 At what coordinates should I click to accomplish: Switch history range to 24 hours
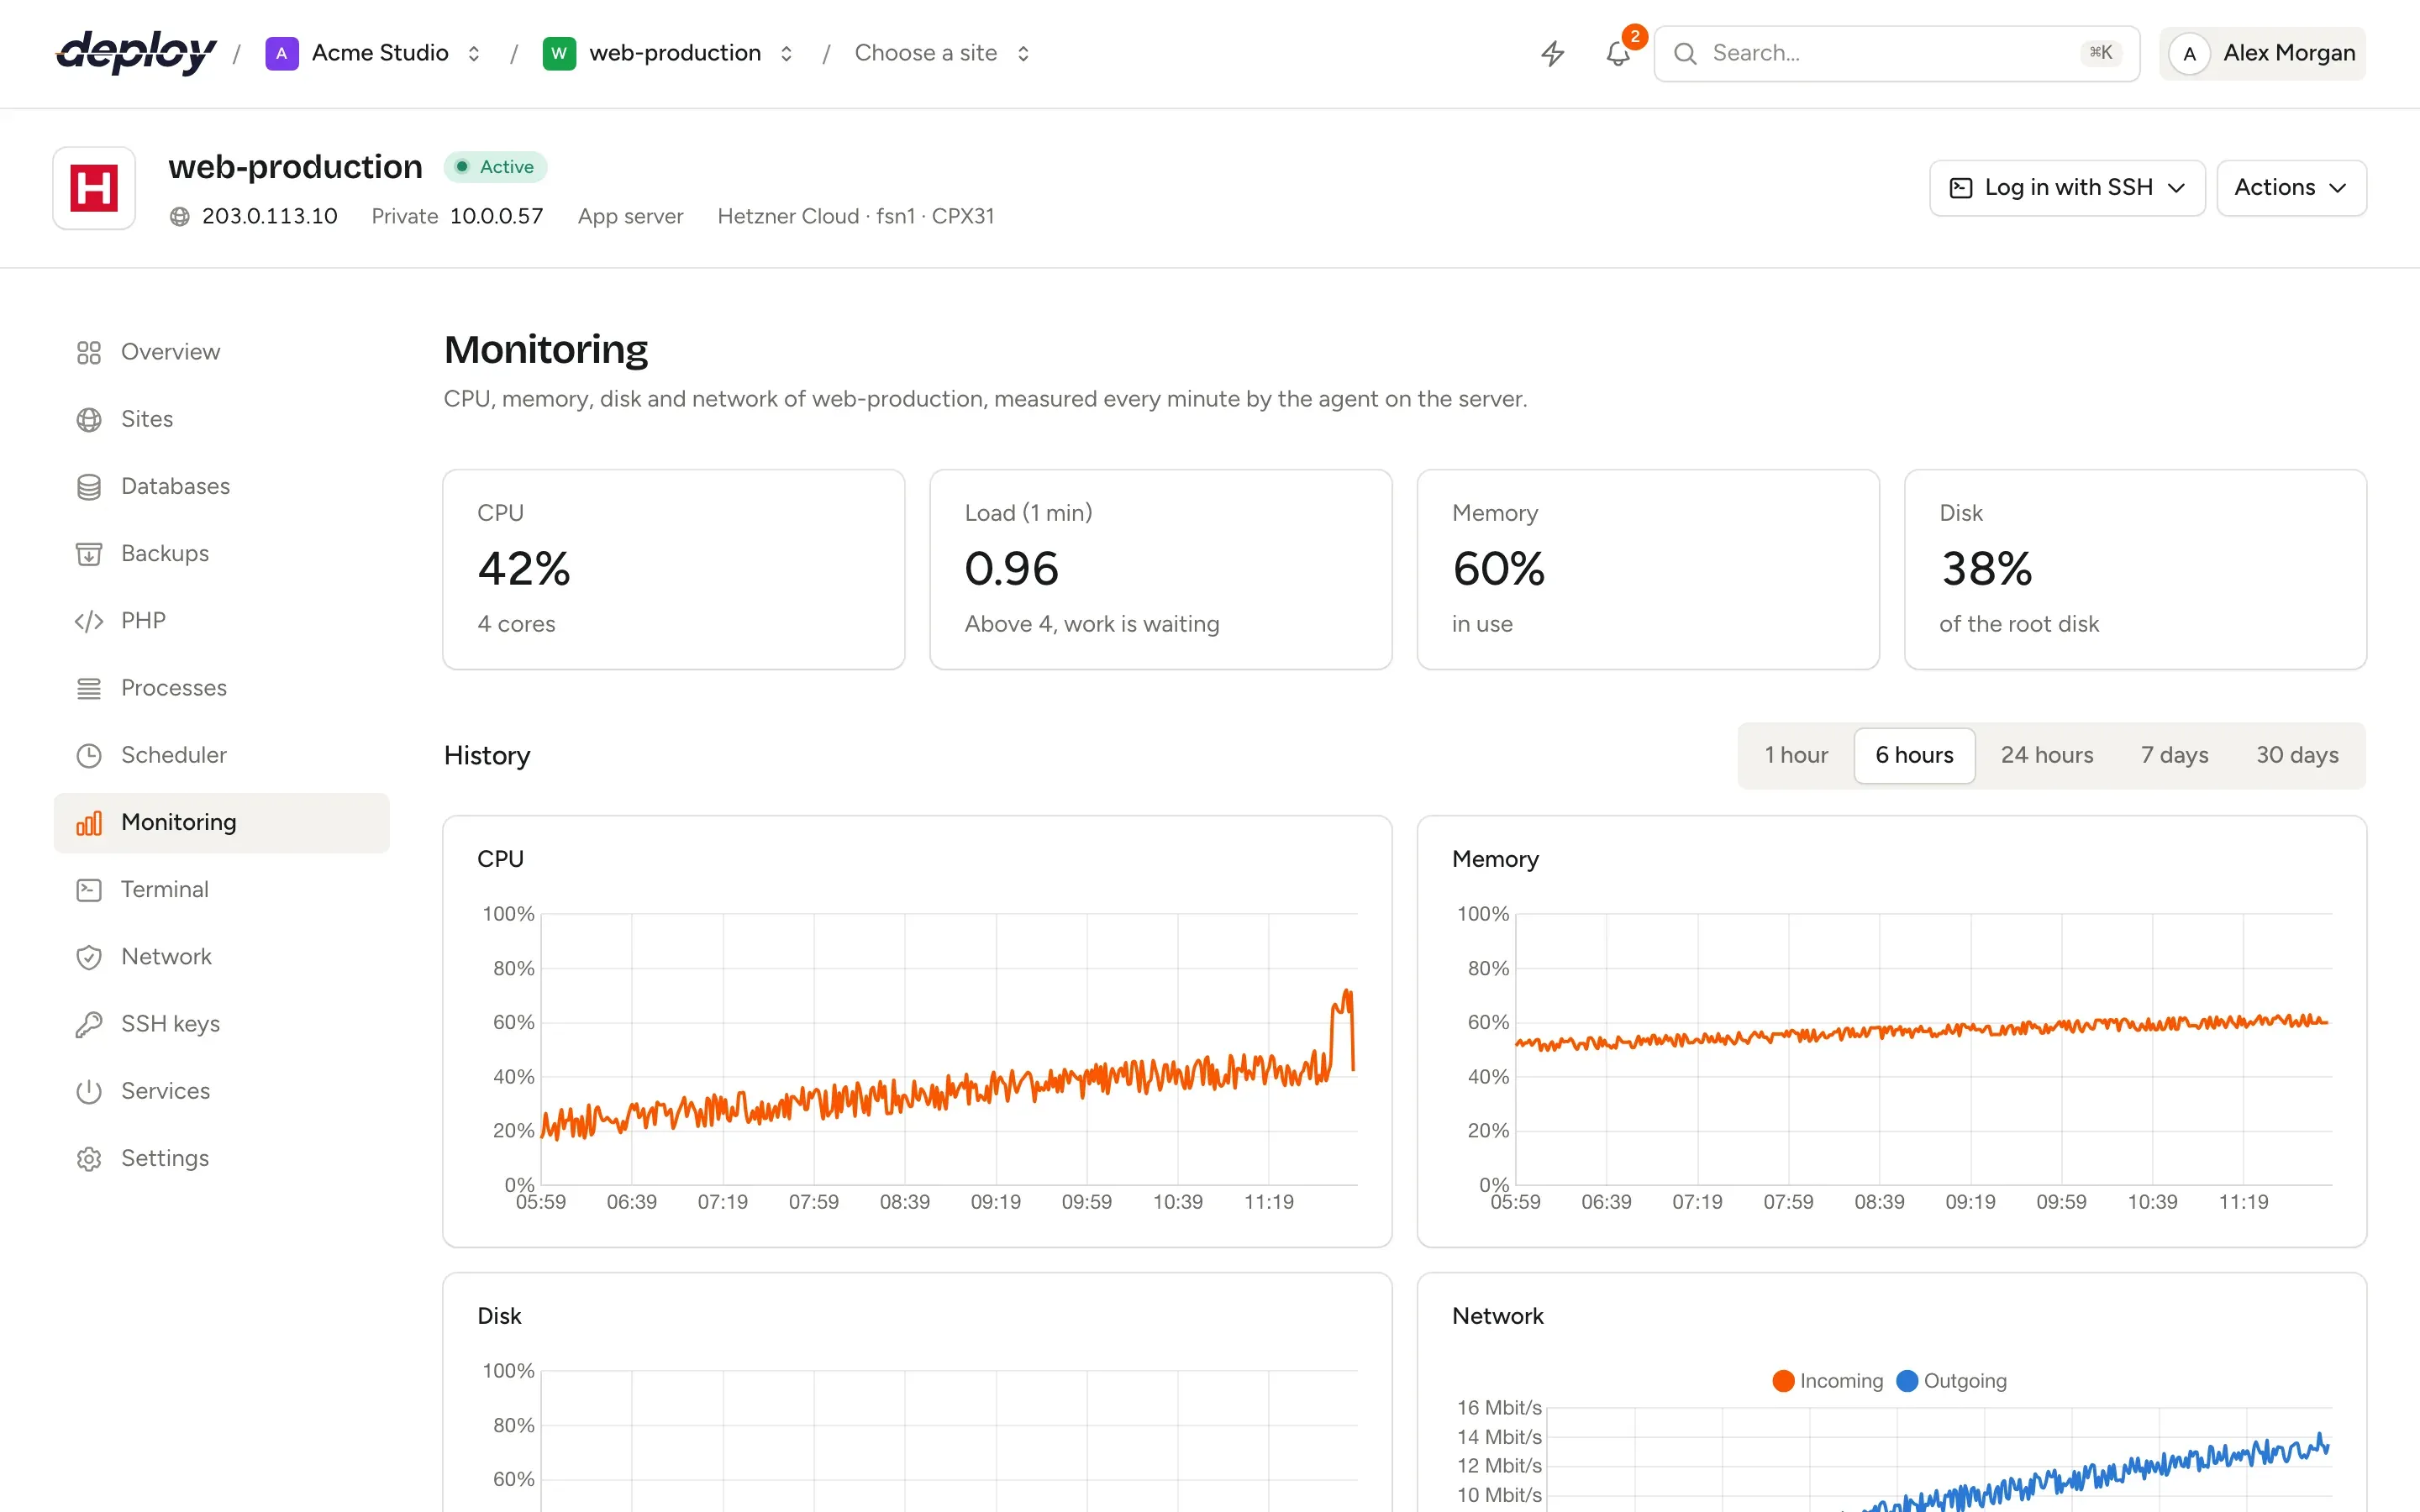[x=2047, y=755]
